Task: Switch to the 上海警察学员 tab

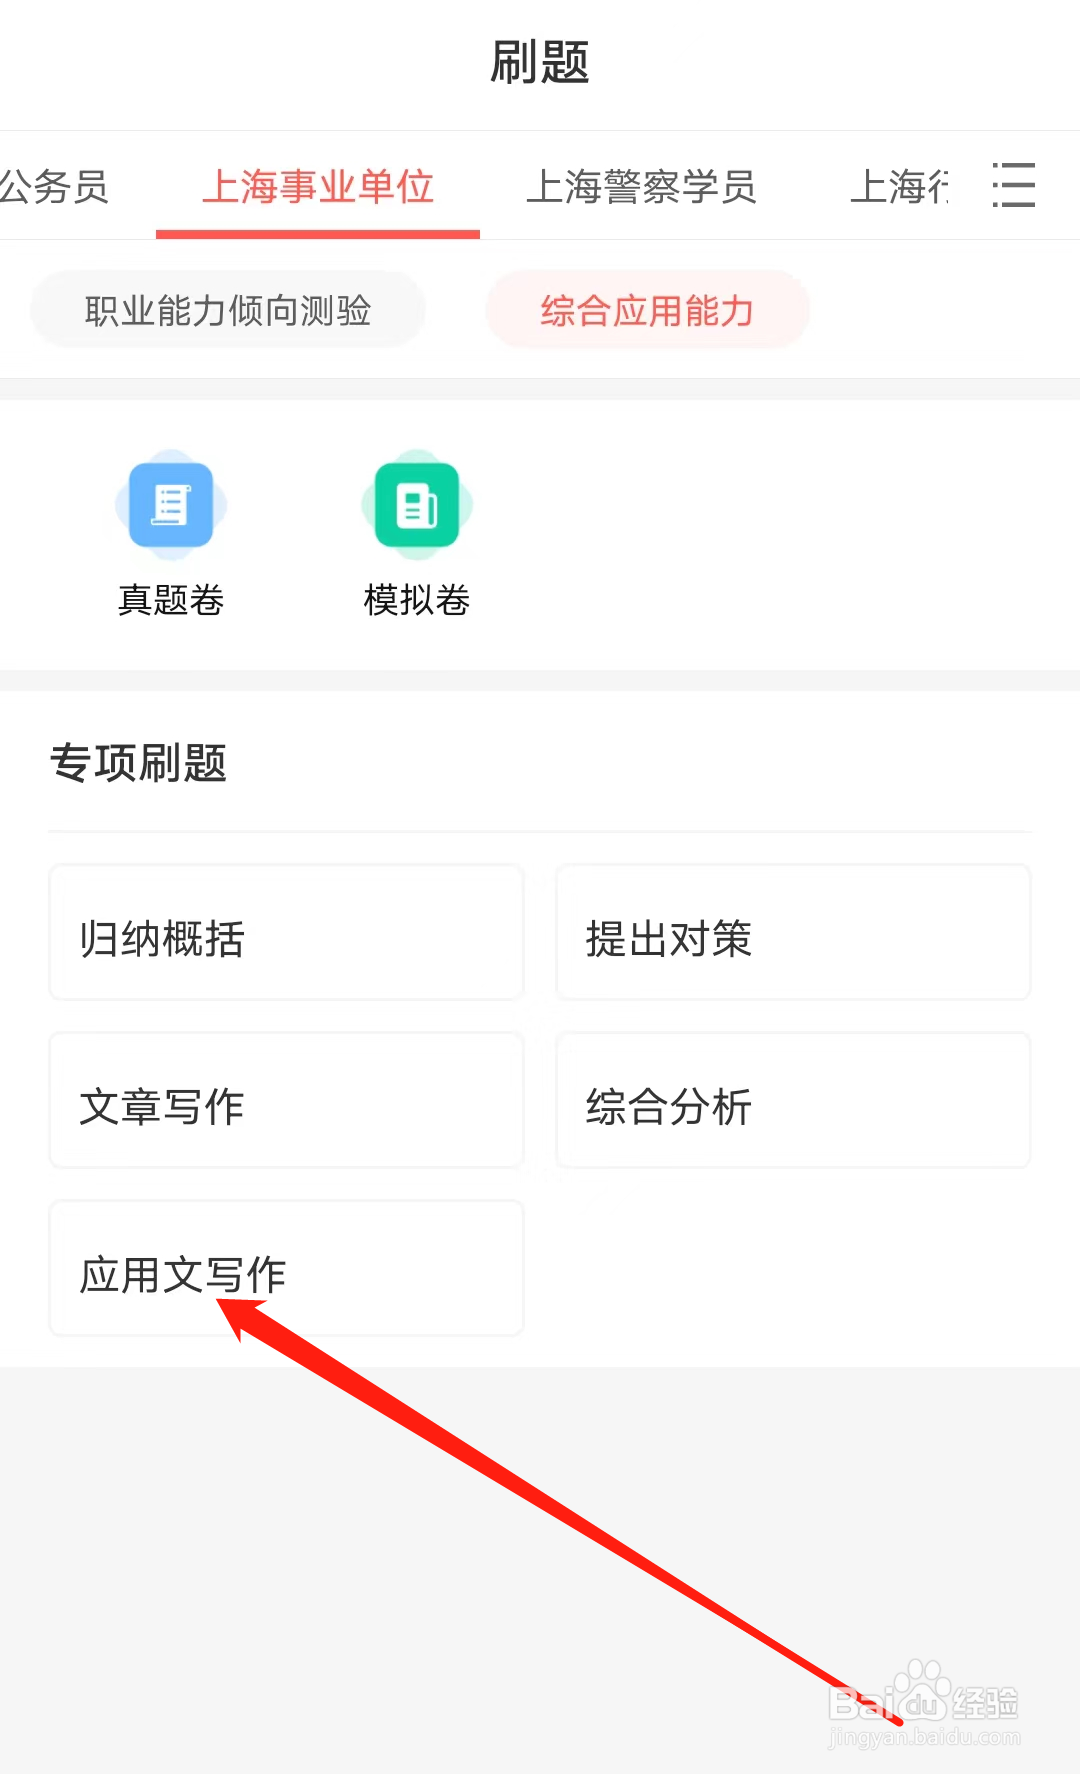Action: pyautogui.click(x=641, y=187)
